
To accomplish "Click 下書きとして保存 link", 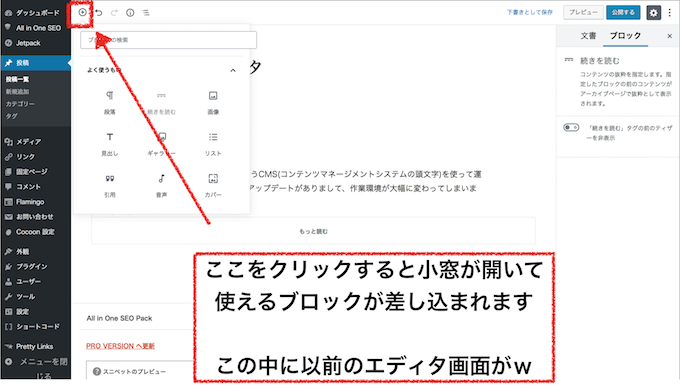I will 530,13.
